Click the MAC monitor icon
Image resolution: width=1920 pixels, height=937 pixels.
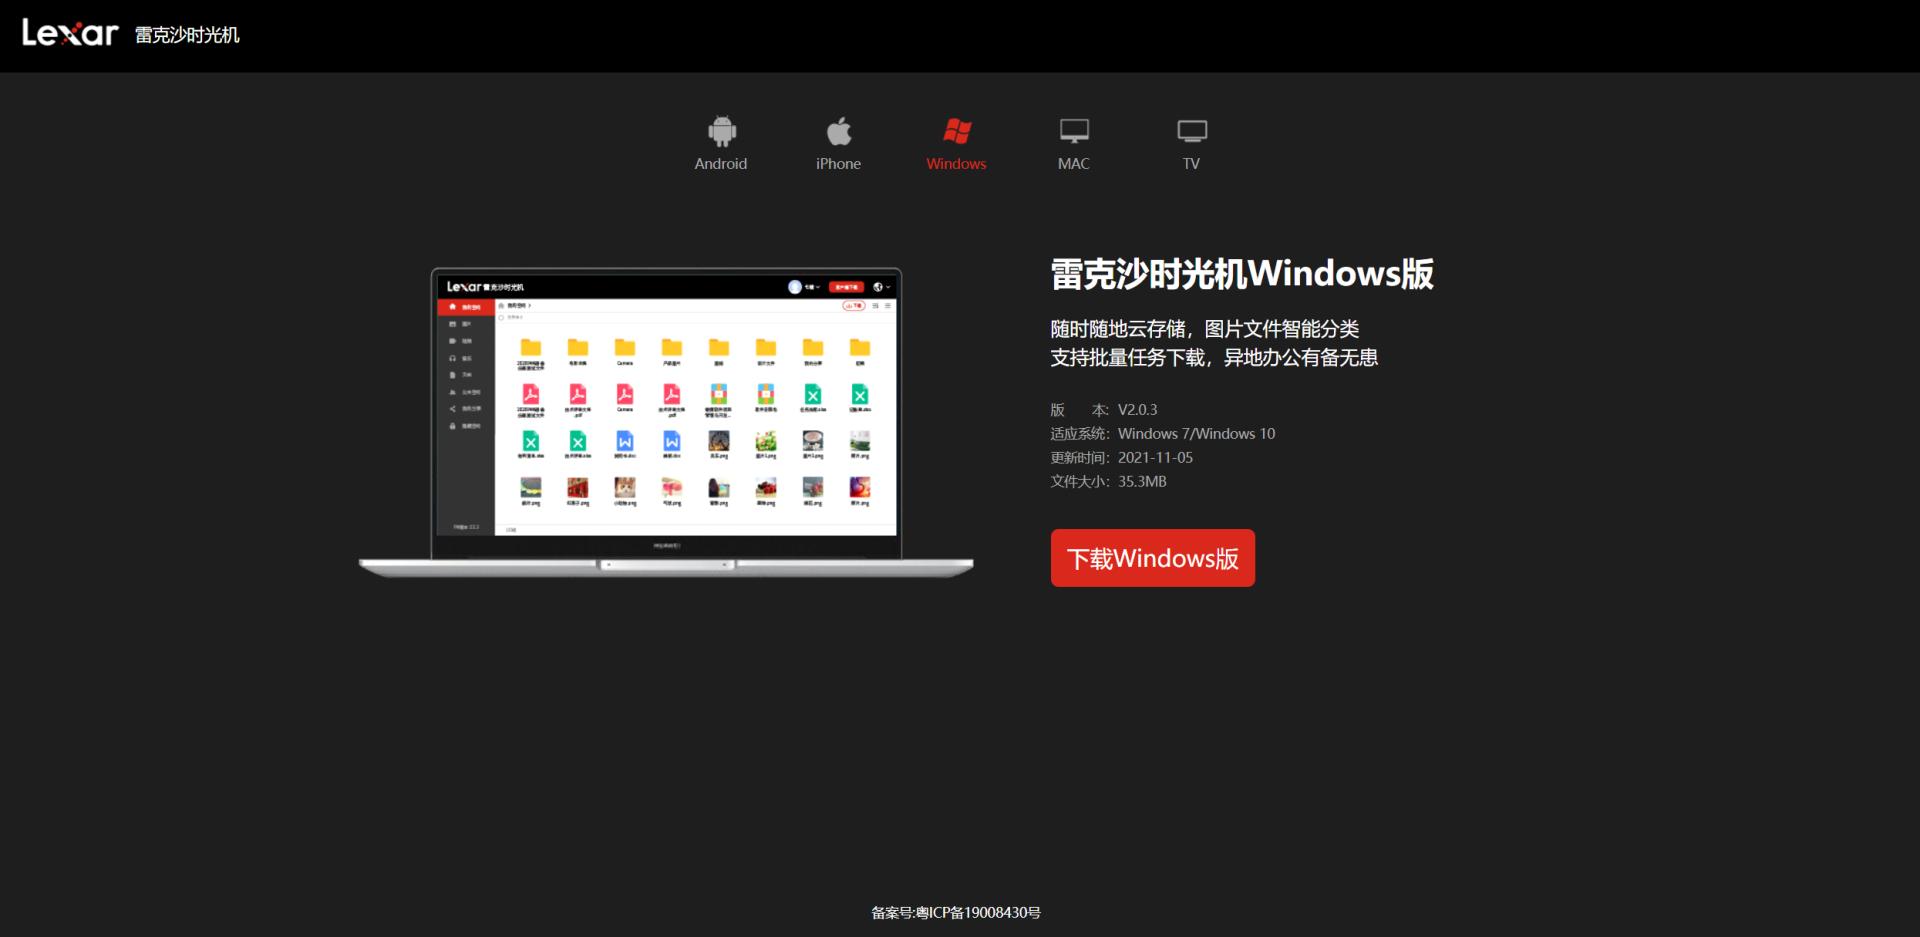pos(1072,130)
